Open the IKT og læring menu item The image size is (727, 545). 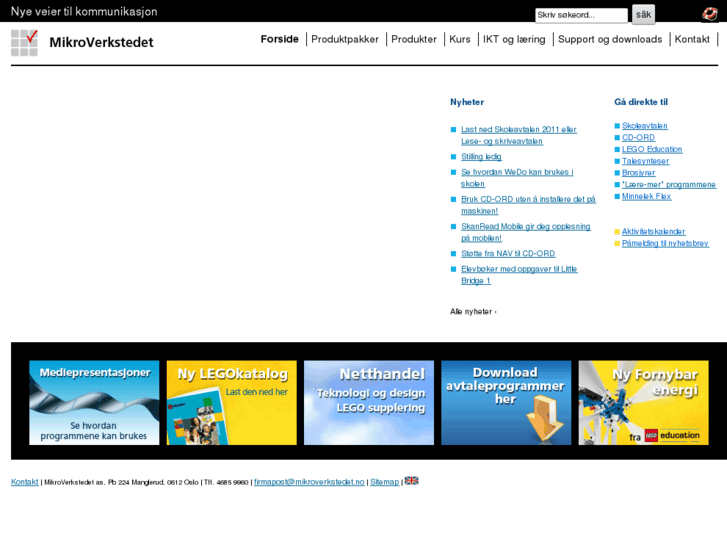514,39
